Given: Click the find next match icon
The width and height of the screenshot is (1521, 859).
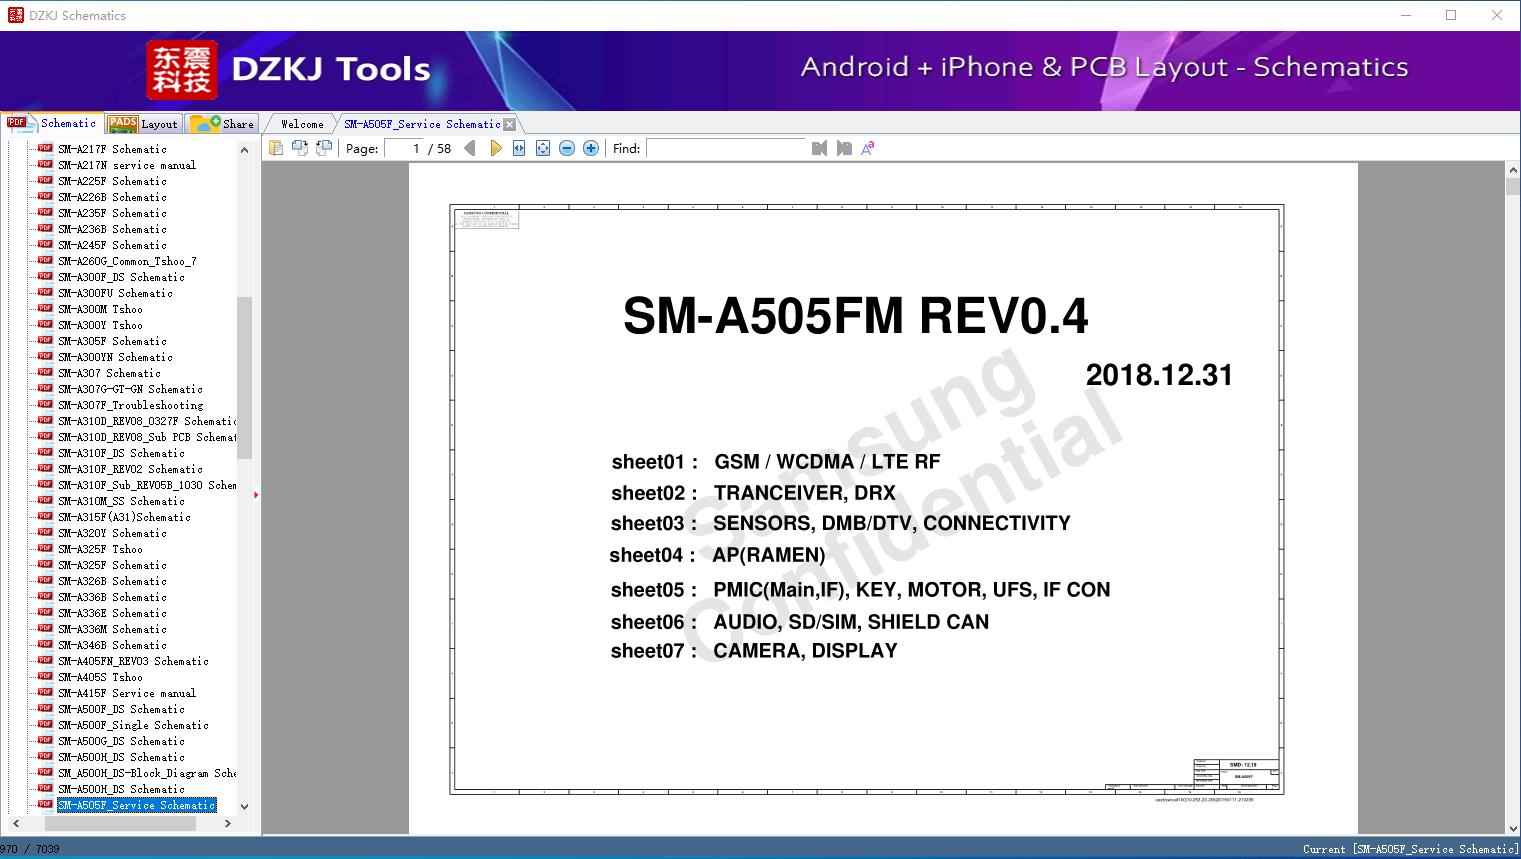Looking at the screenshot, I should (x=844, y=148).
